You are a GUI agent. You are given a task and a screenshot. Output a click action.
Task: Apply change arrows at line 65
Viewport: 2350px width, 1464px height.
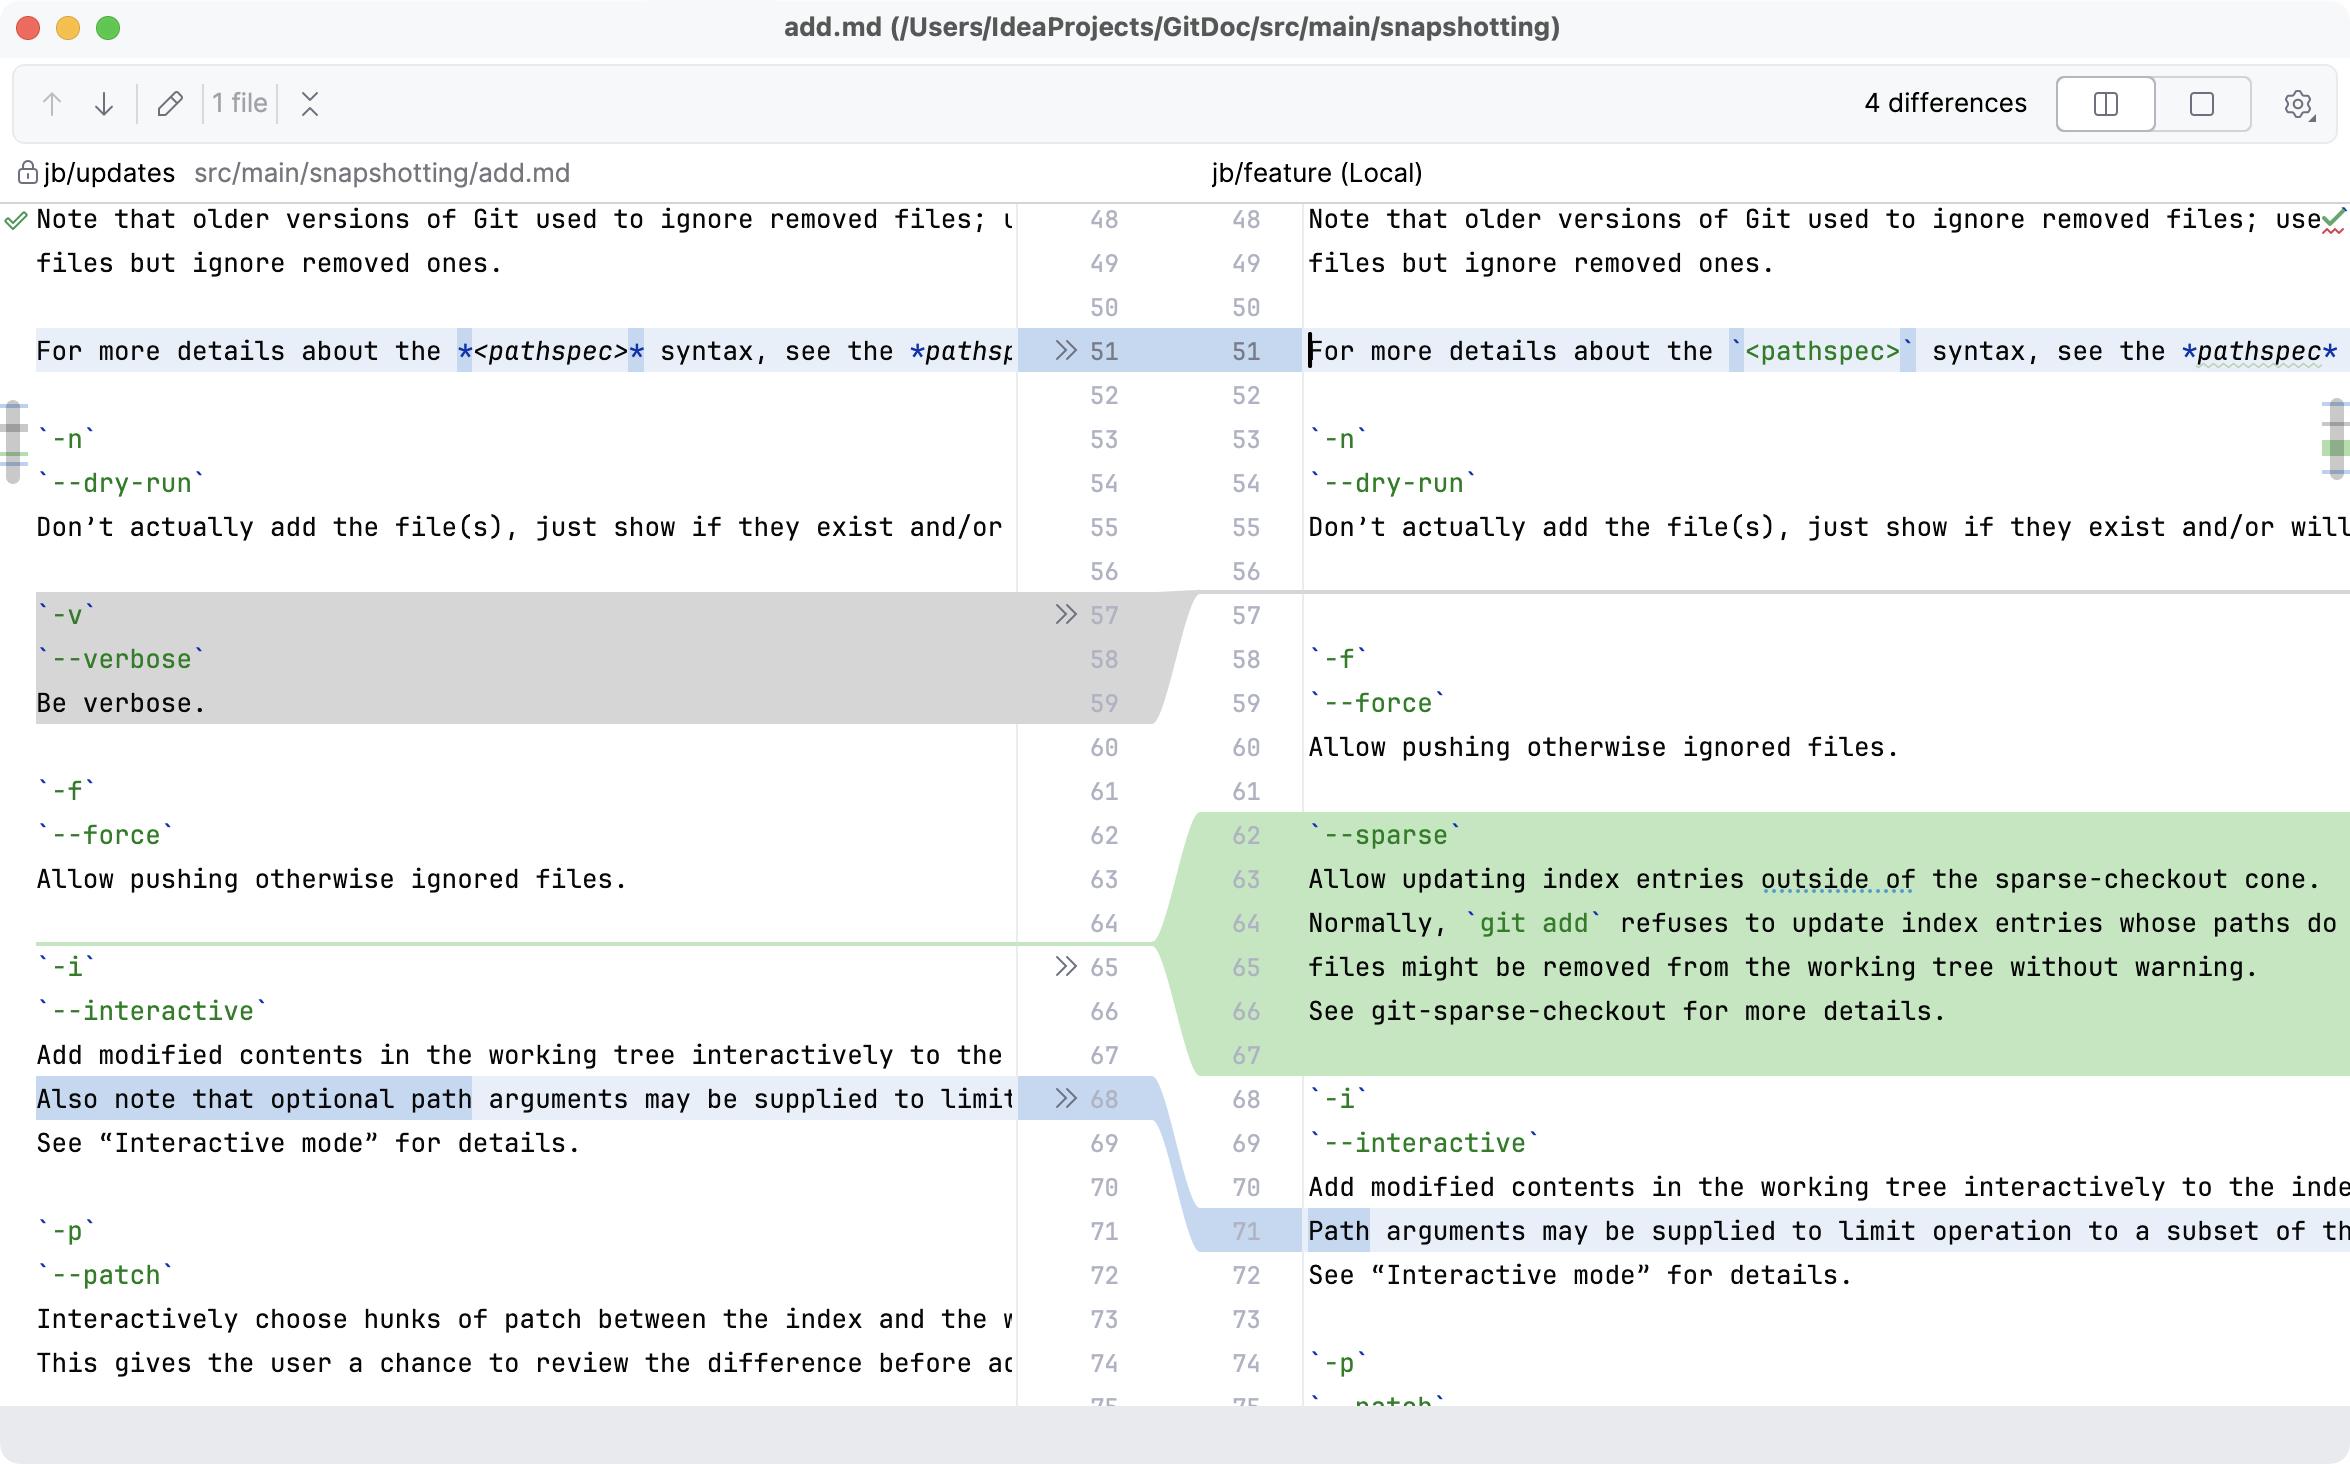pyautogui.click(x=1066, y=967)
